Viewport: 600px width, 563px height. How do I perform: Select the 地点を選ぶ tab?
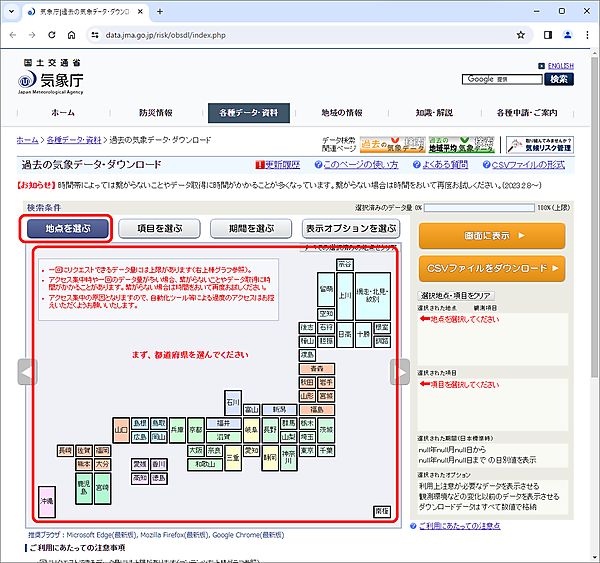[68, 228]
